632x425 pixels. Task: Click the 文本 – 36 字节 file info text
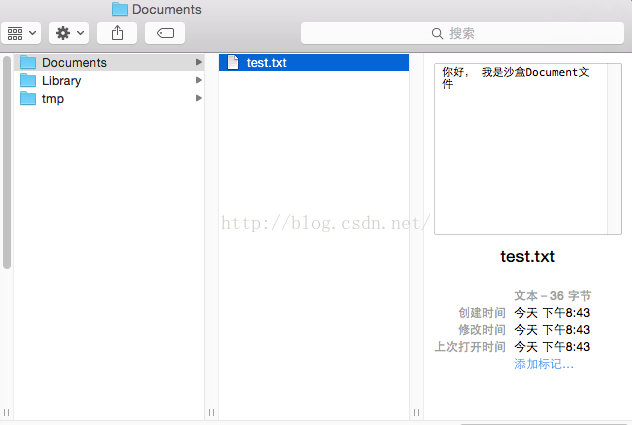click(552, 296)
